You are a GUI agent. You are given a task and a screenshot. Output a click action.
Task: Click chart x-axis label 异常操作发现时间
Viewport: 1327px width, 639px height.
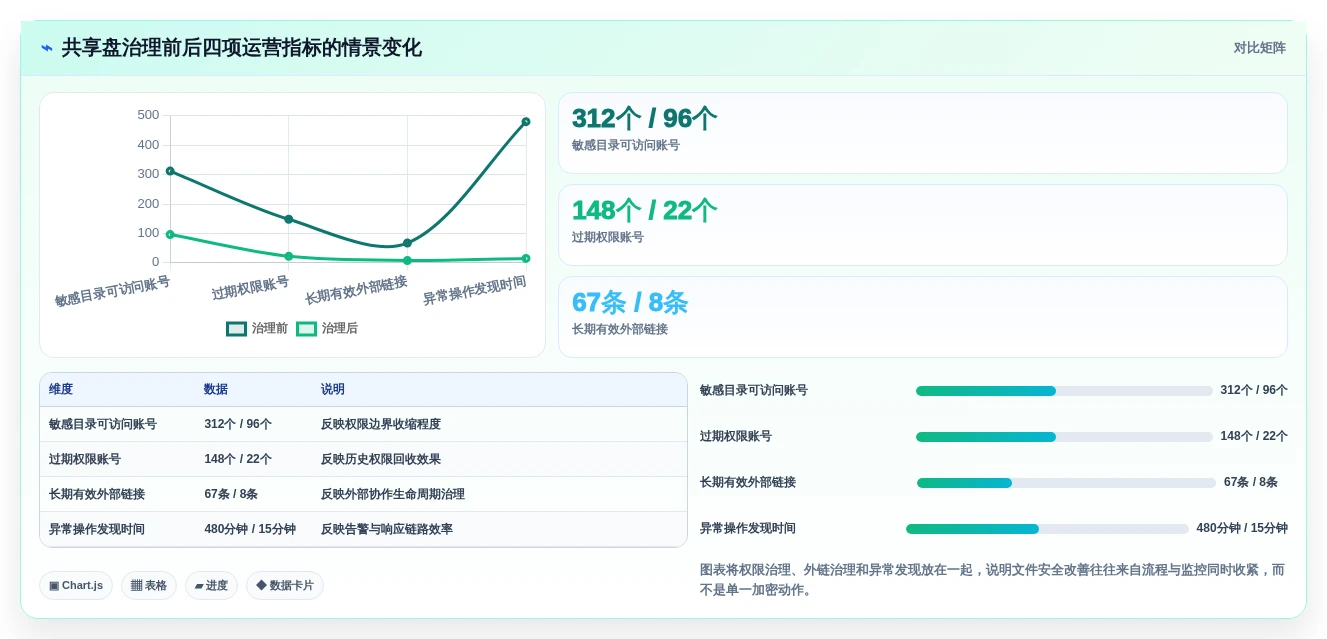click(474, 291)
